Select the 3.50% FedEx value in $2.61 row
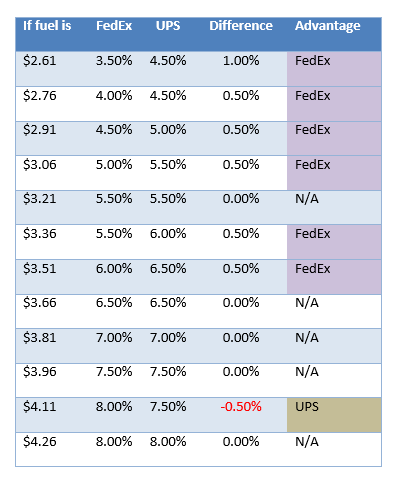 114,61
